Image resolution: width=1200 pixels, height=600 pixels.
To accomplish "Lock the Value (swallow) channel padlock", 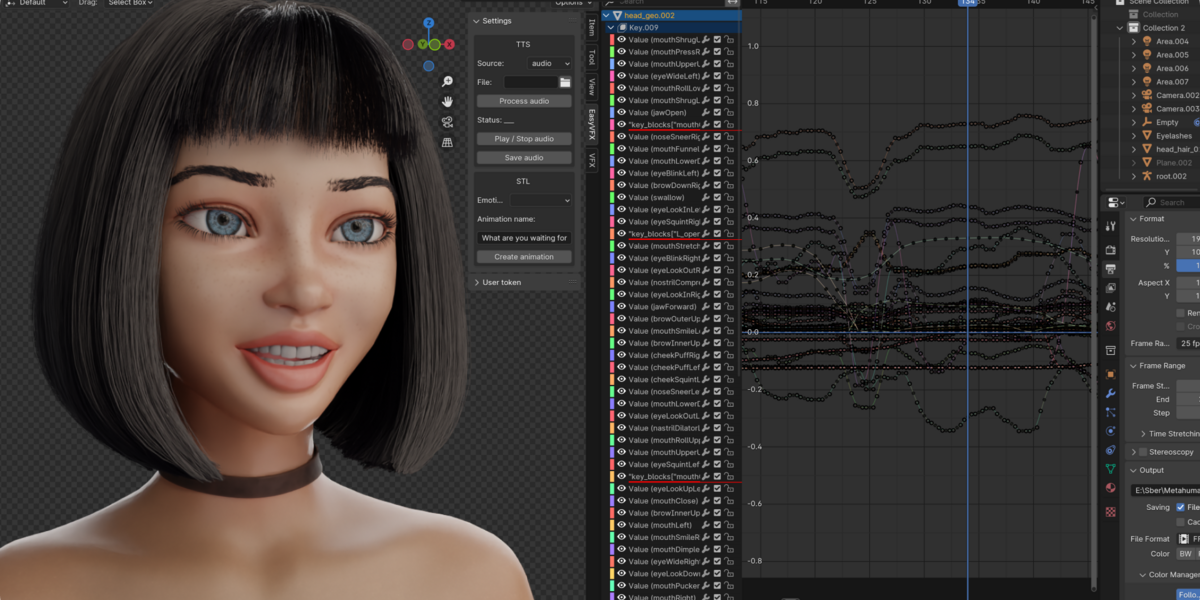I will (x=730, y=199).
